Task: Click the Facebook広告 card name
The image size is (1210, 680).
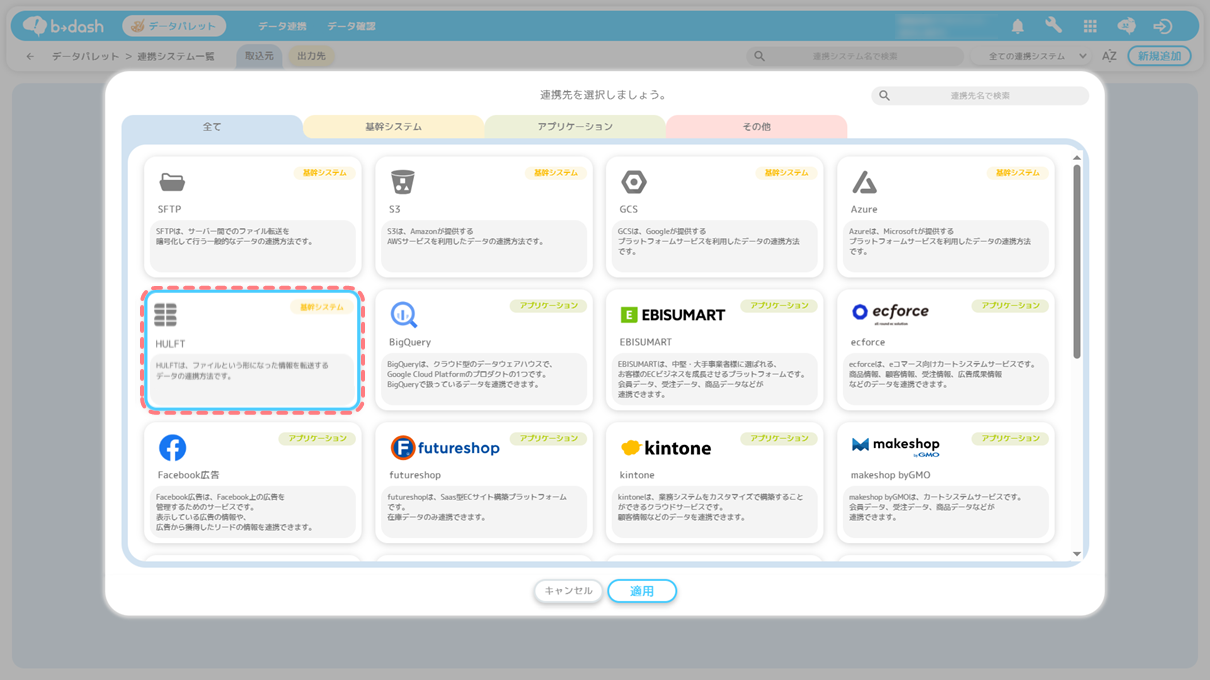Action: (188, 475)
